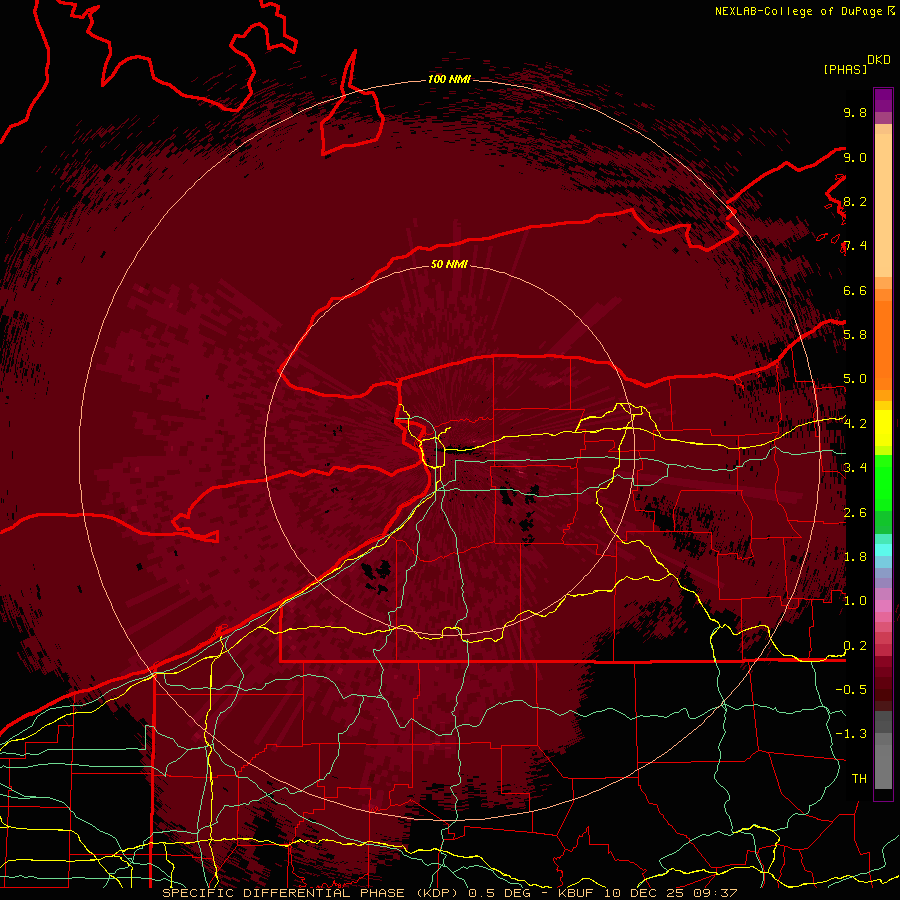
Task: Select the 50 NMI range ring label
Action: [449, 264]
